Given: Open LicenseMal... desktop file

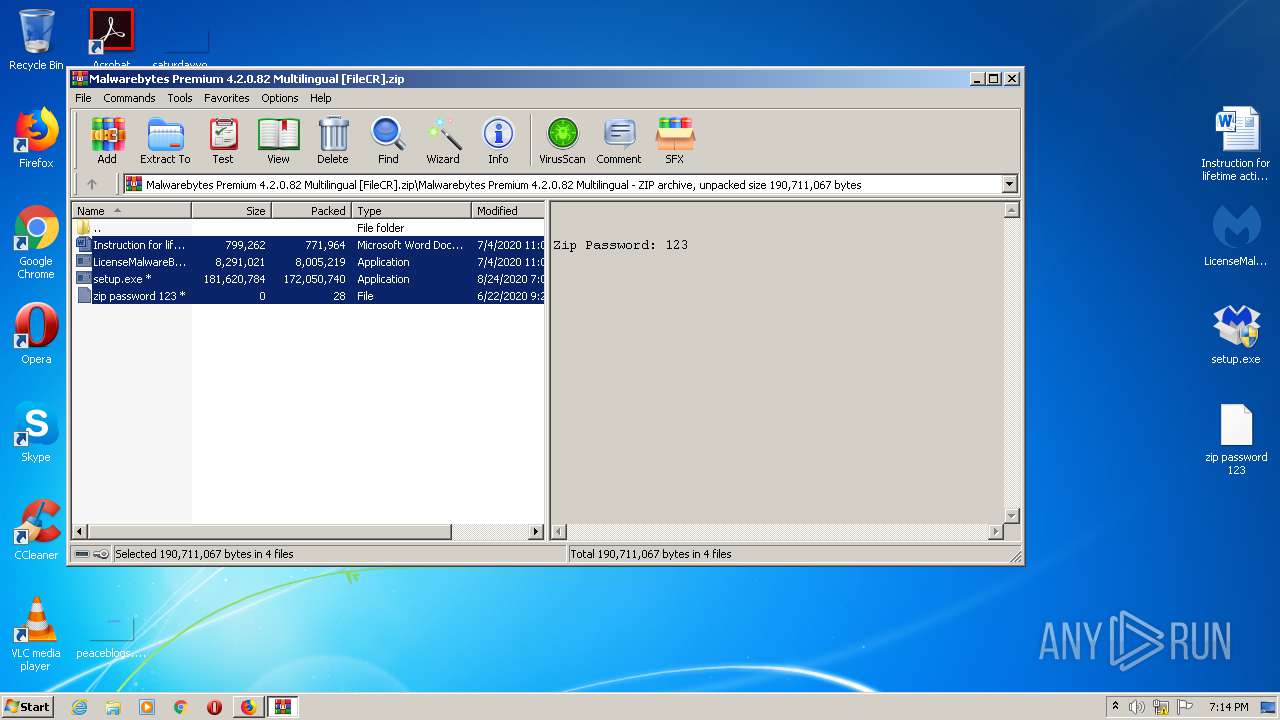Looking at the screenshot, I should point(1236,236).
